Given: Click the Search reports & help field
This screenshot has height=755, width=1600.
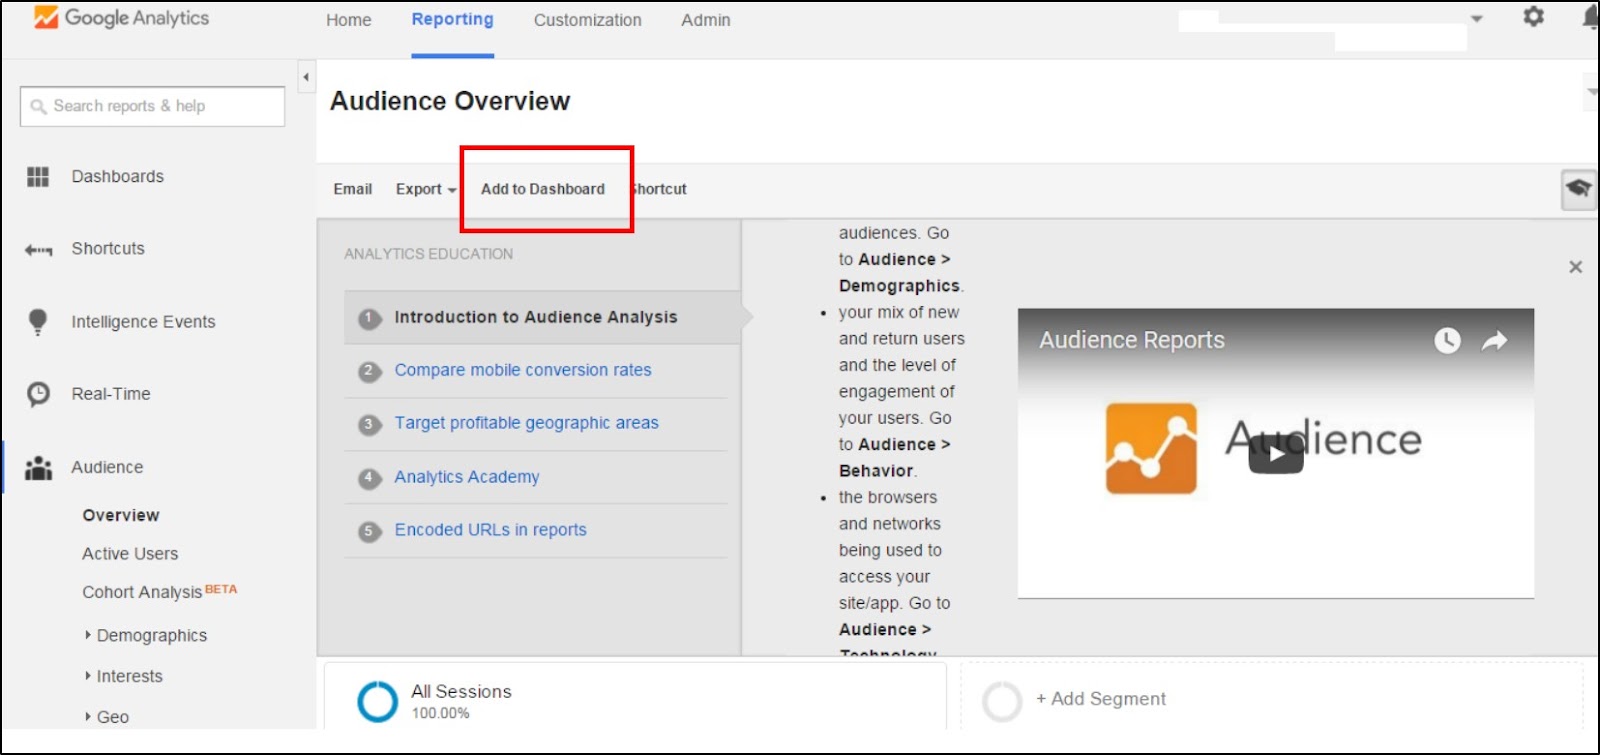Looking at the screenshot, I should coord(152,106).
